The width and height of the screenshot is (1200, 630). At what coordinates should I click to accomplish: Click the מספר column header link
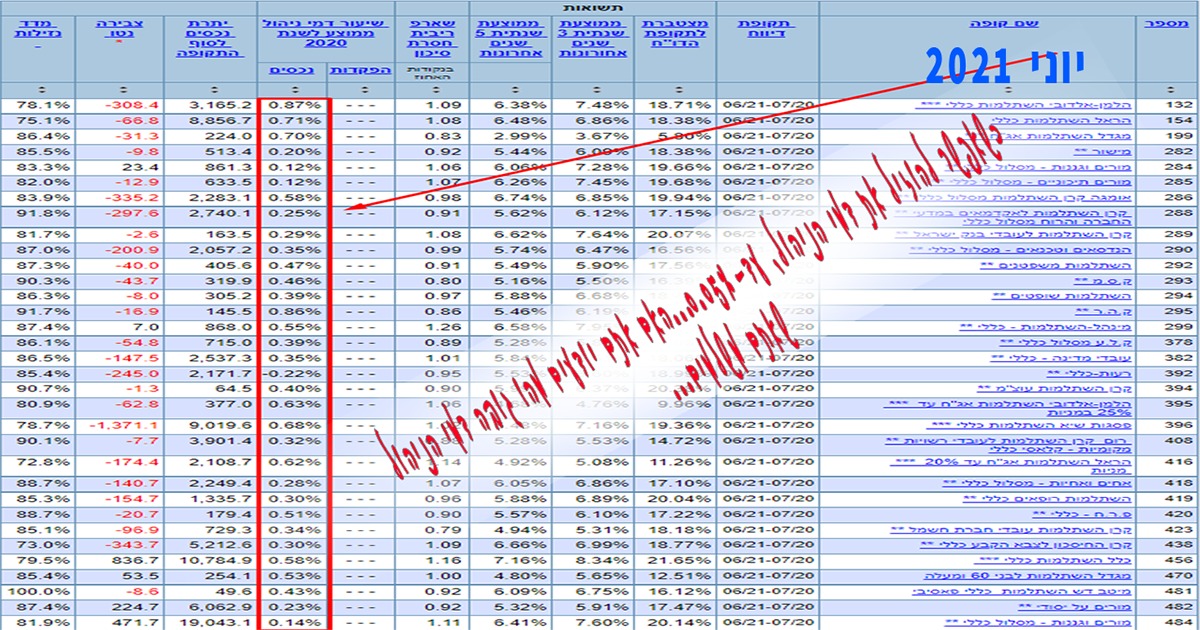(1168, 21)
